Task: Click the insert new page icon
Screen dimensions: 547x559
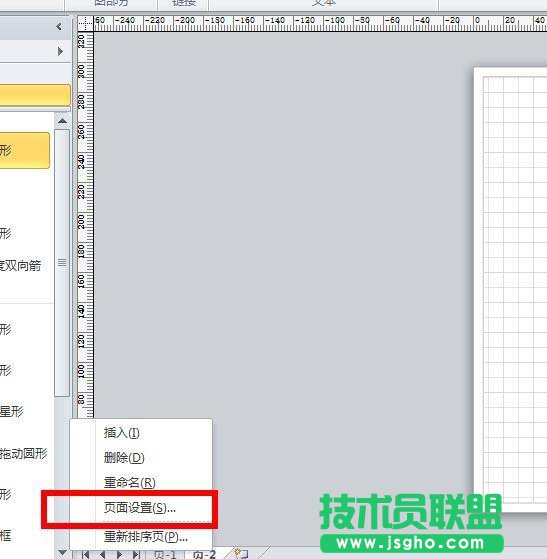Action: [x=240, y=554]
